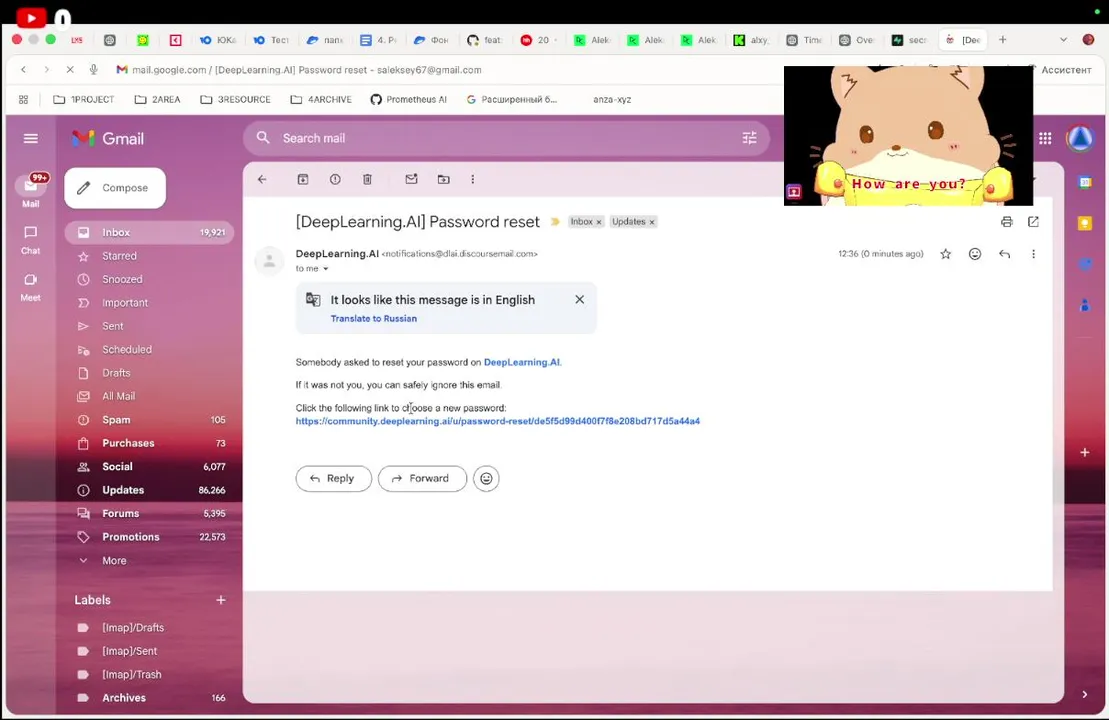Open the Archives label

tap(149, 698)
